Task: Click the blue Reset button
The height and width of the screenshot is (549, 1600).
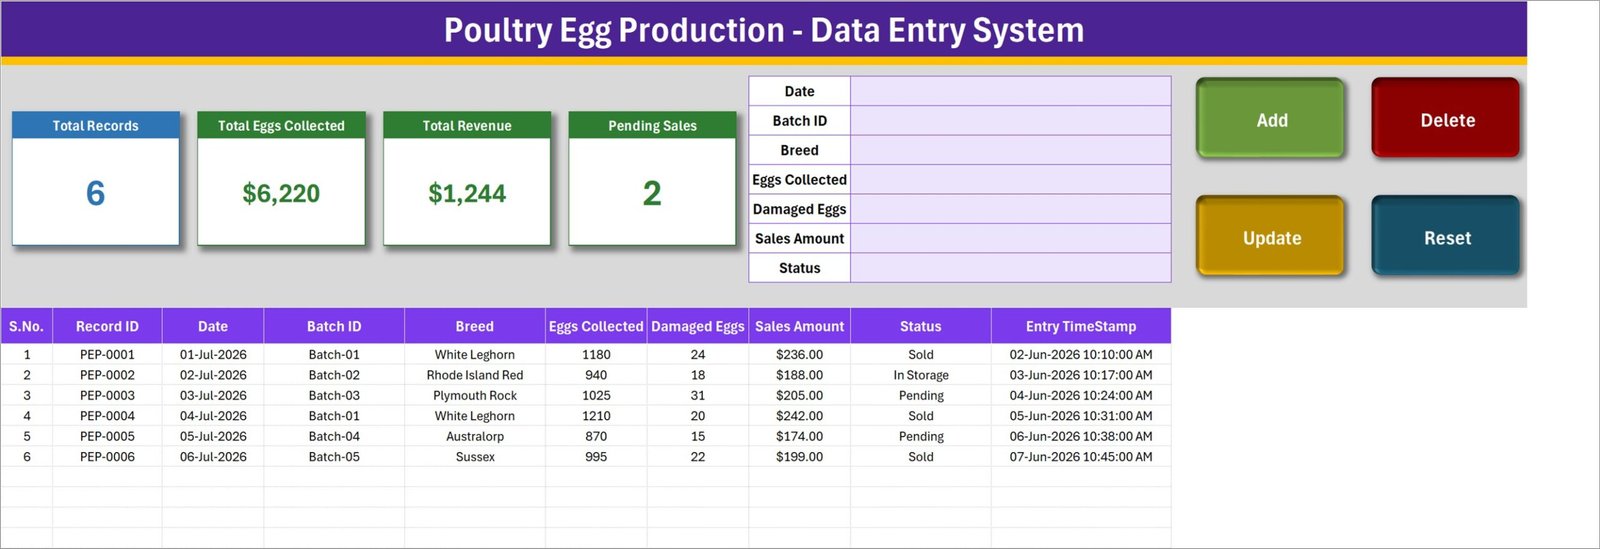Action: pos(1447,237)
